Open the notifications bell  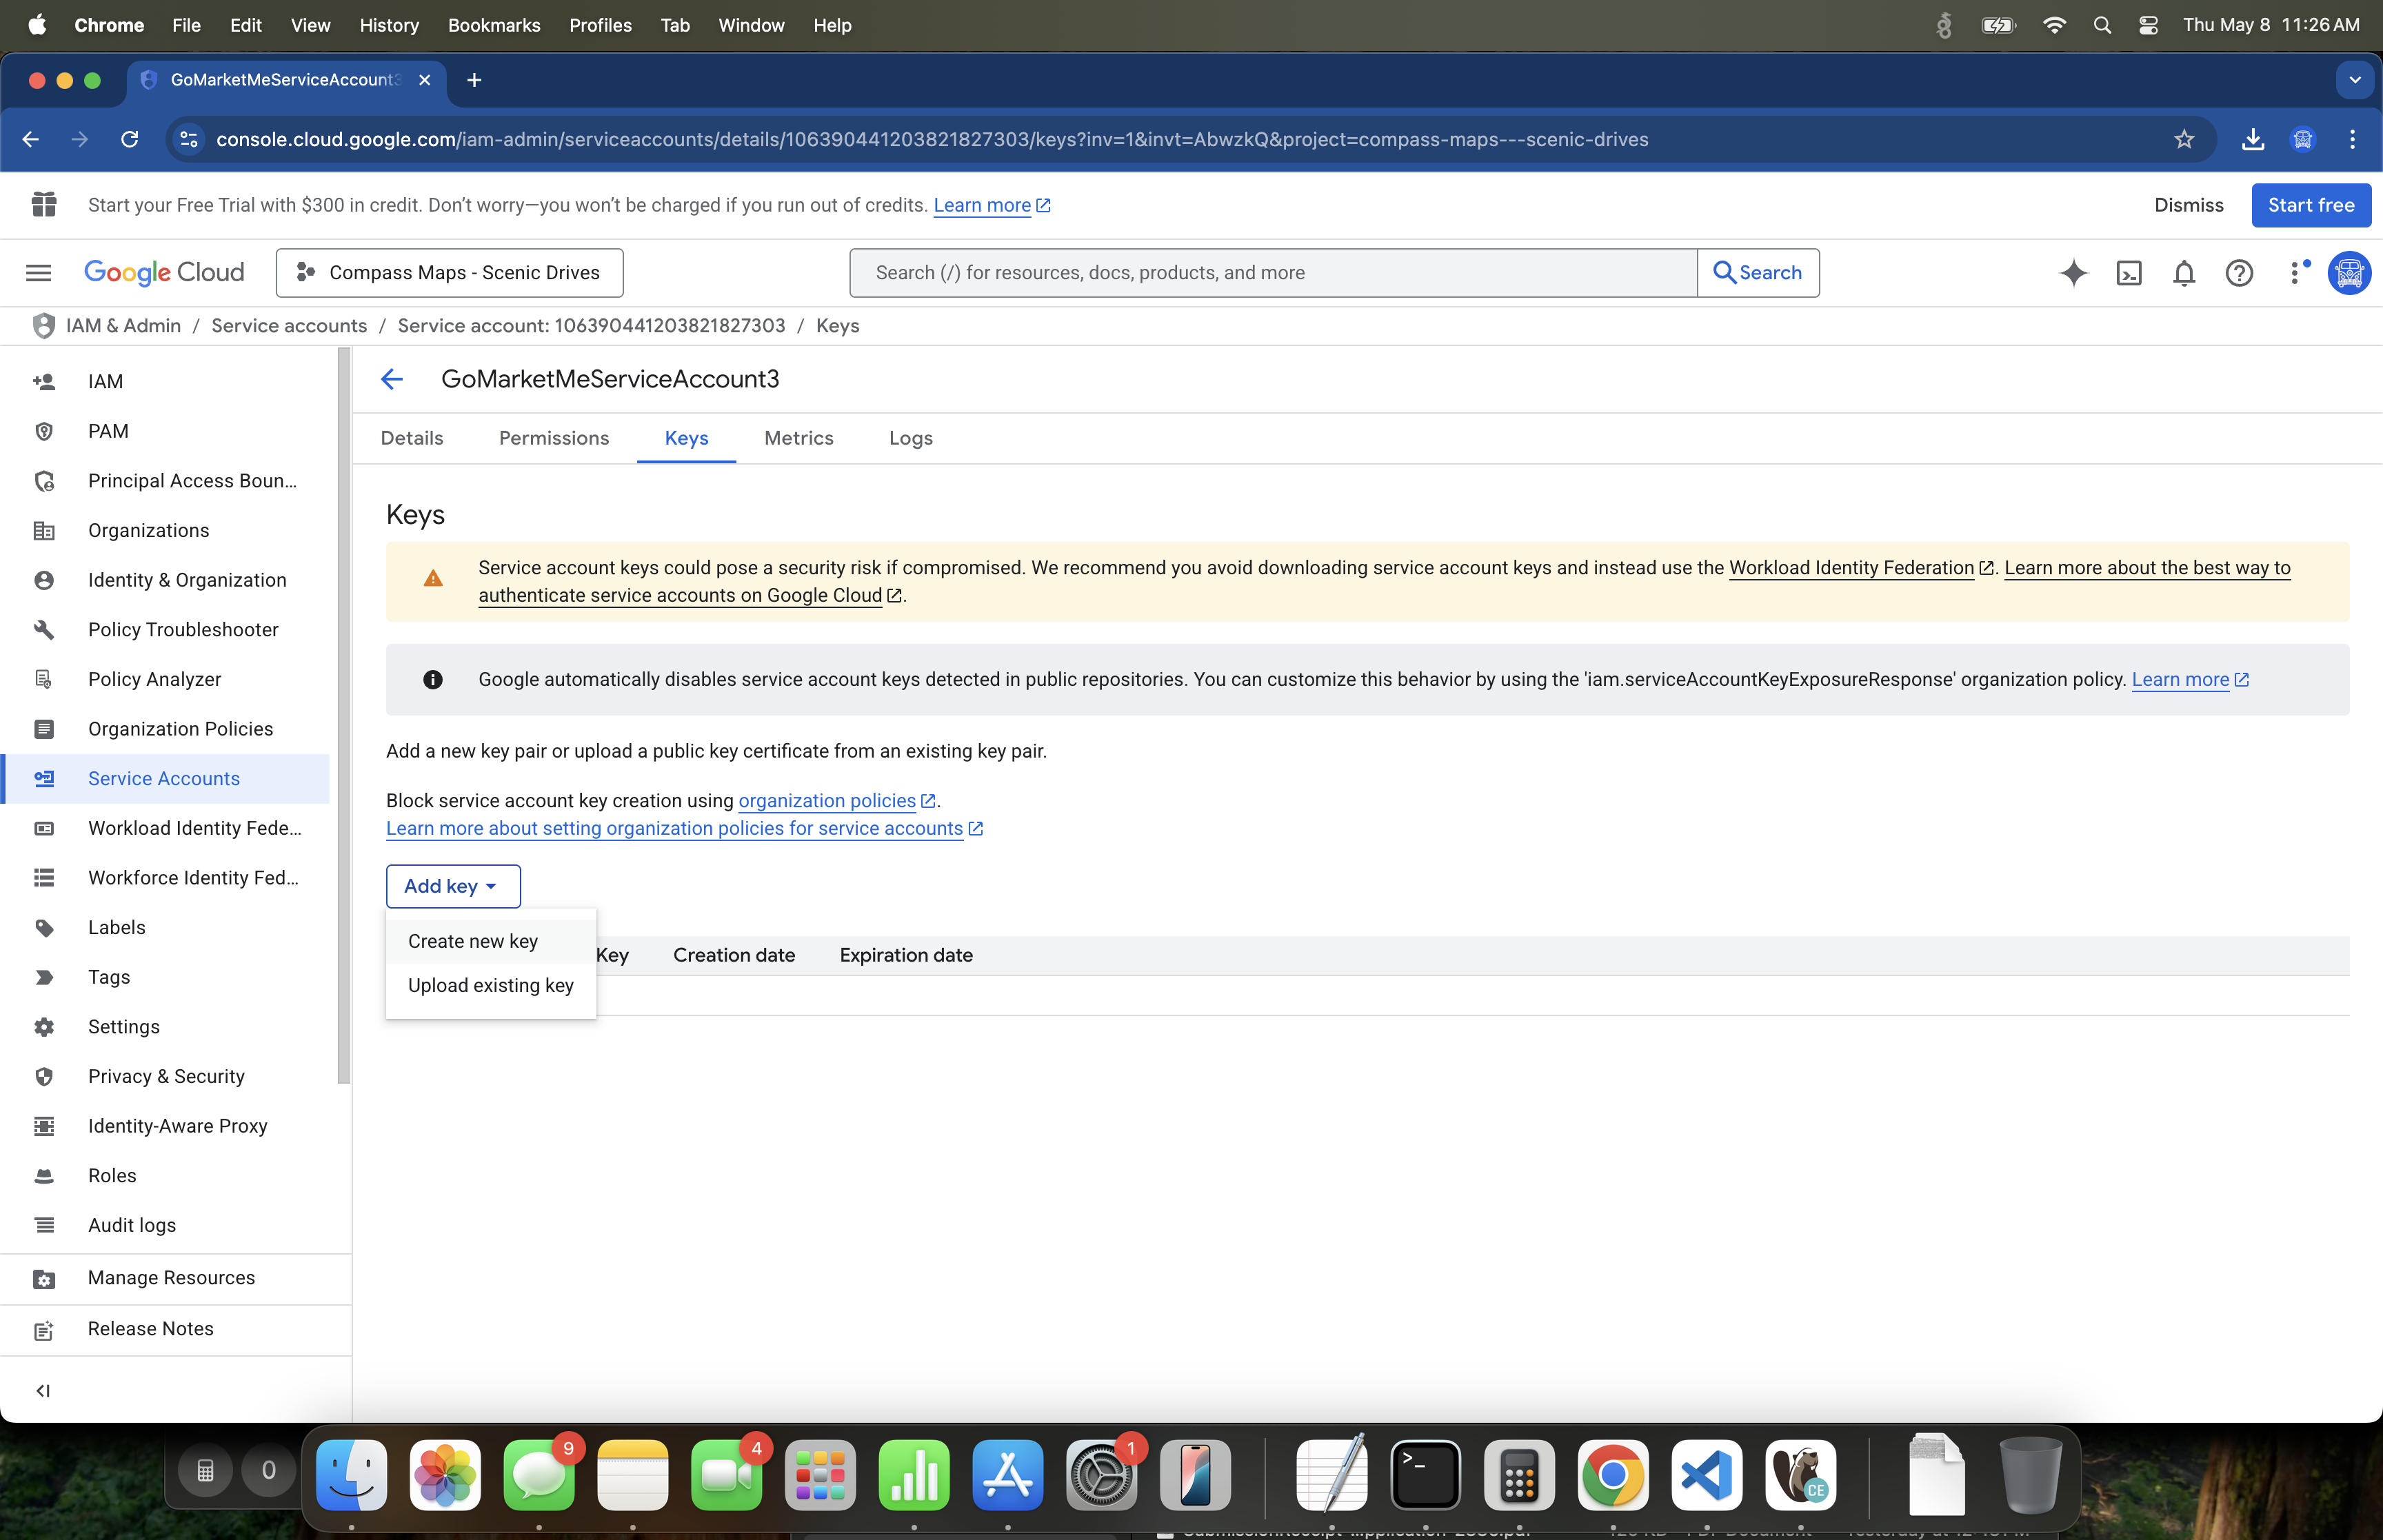[x=2184, y=272]
